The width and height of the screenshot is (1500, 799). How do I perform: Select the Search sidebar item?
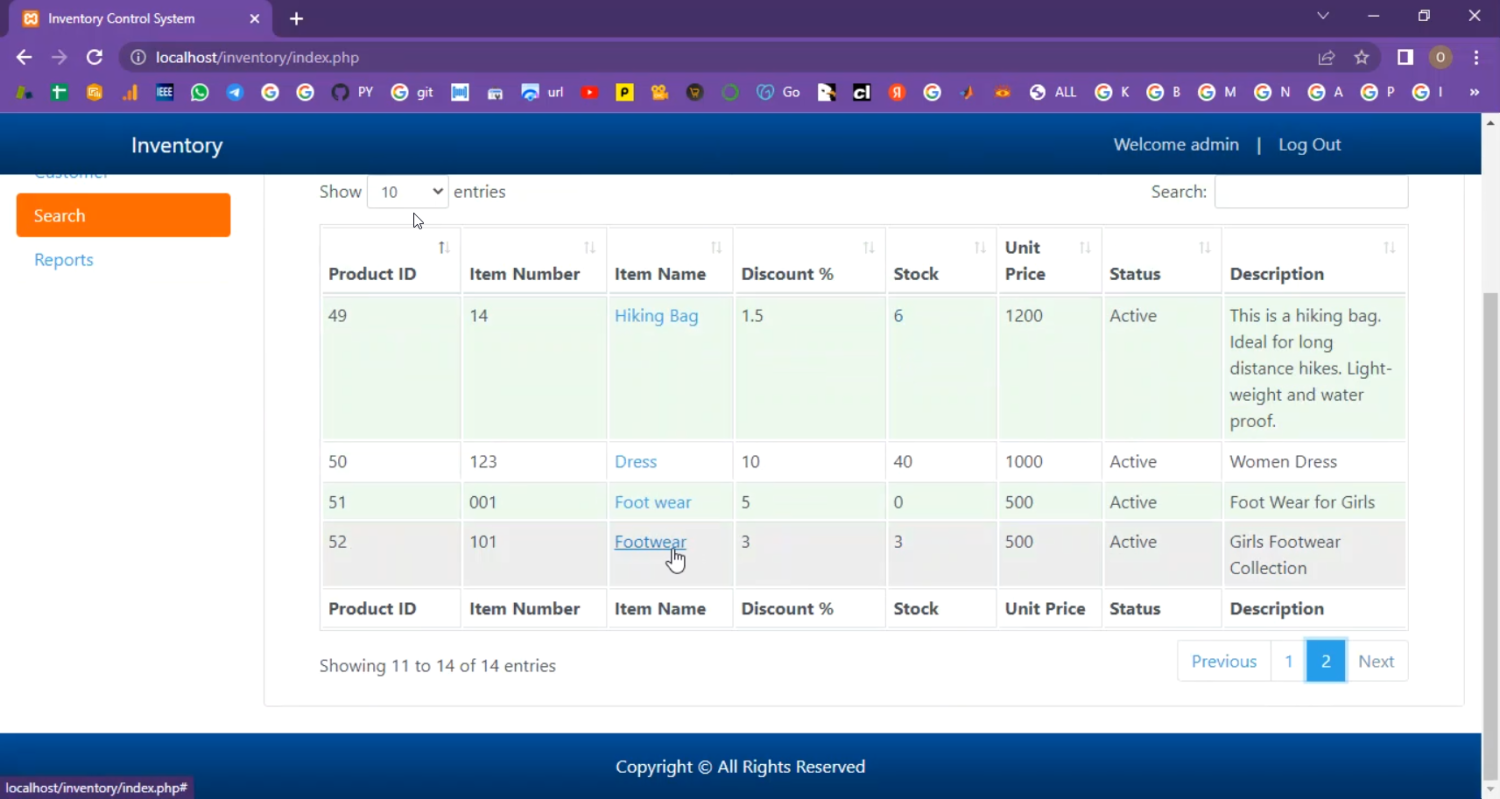coord(123,215)
